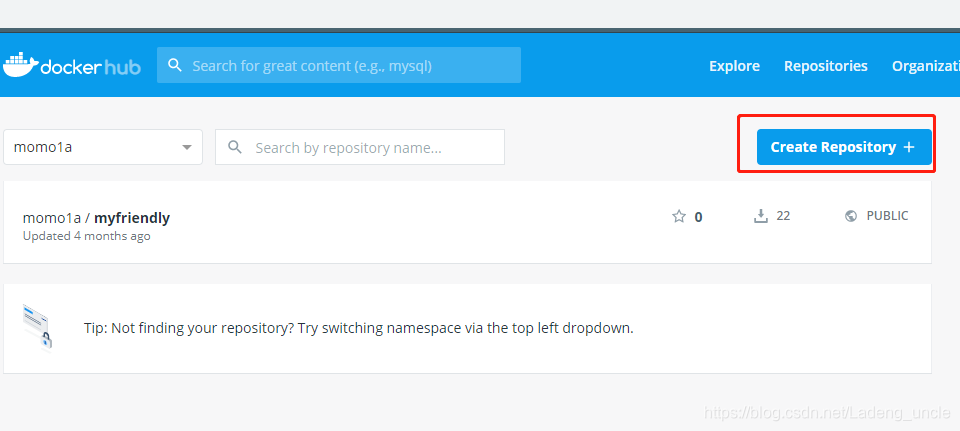Click the download count 22
The width and height of the screenshot is (960, 431).
click(783, 216)
